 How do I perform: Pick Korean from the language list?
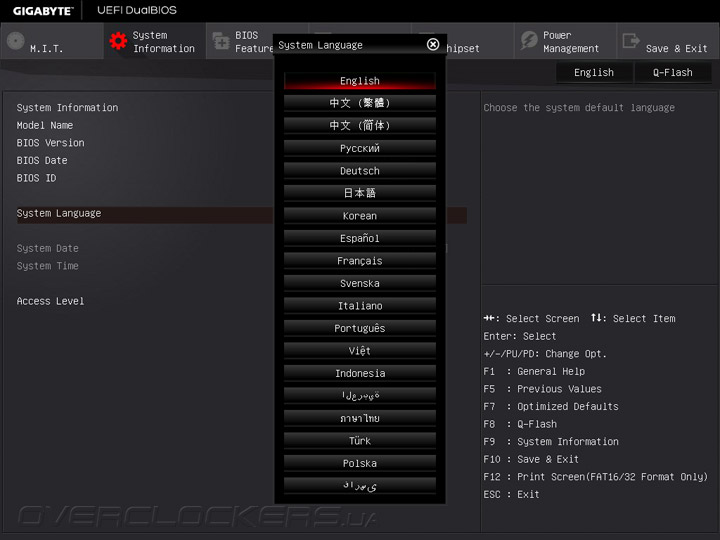click(x=360, y=215)
